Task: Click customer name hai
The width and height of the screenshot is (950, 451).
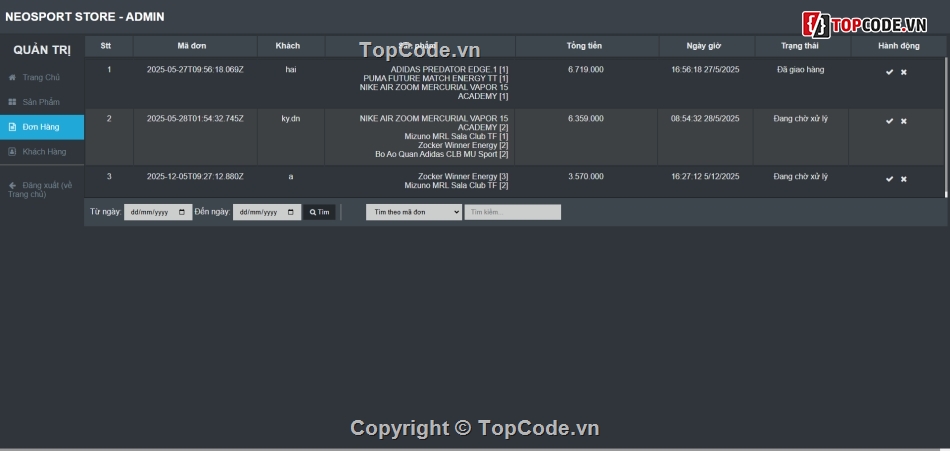Action: [291, 70]
